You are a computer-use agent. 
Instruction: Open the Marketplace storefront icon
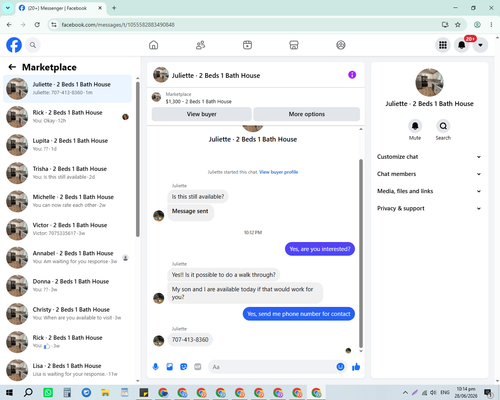(x=294, y=45)
